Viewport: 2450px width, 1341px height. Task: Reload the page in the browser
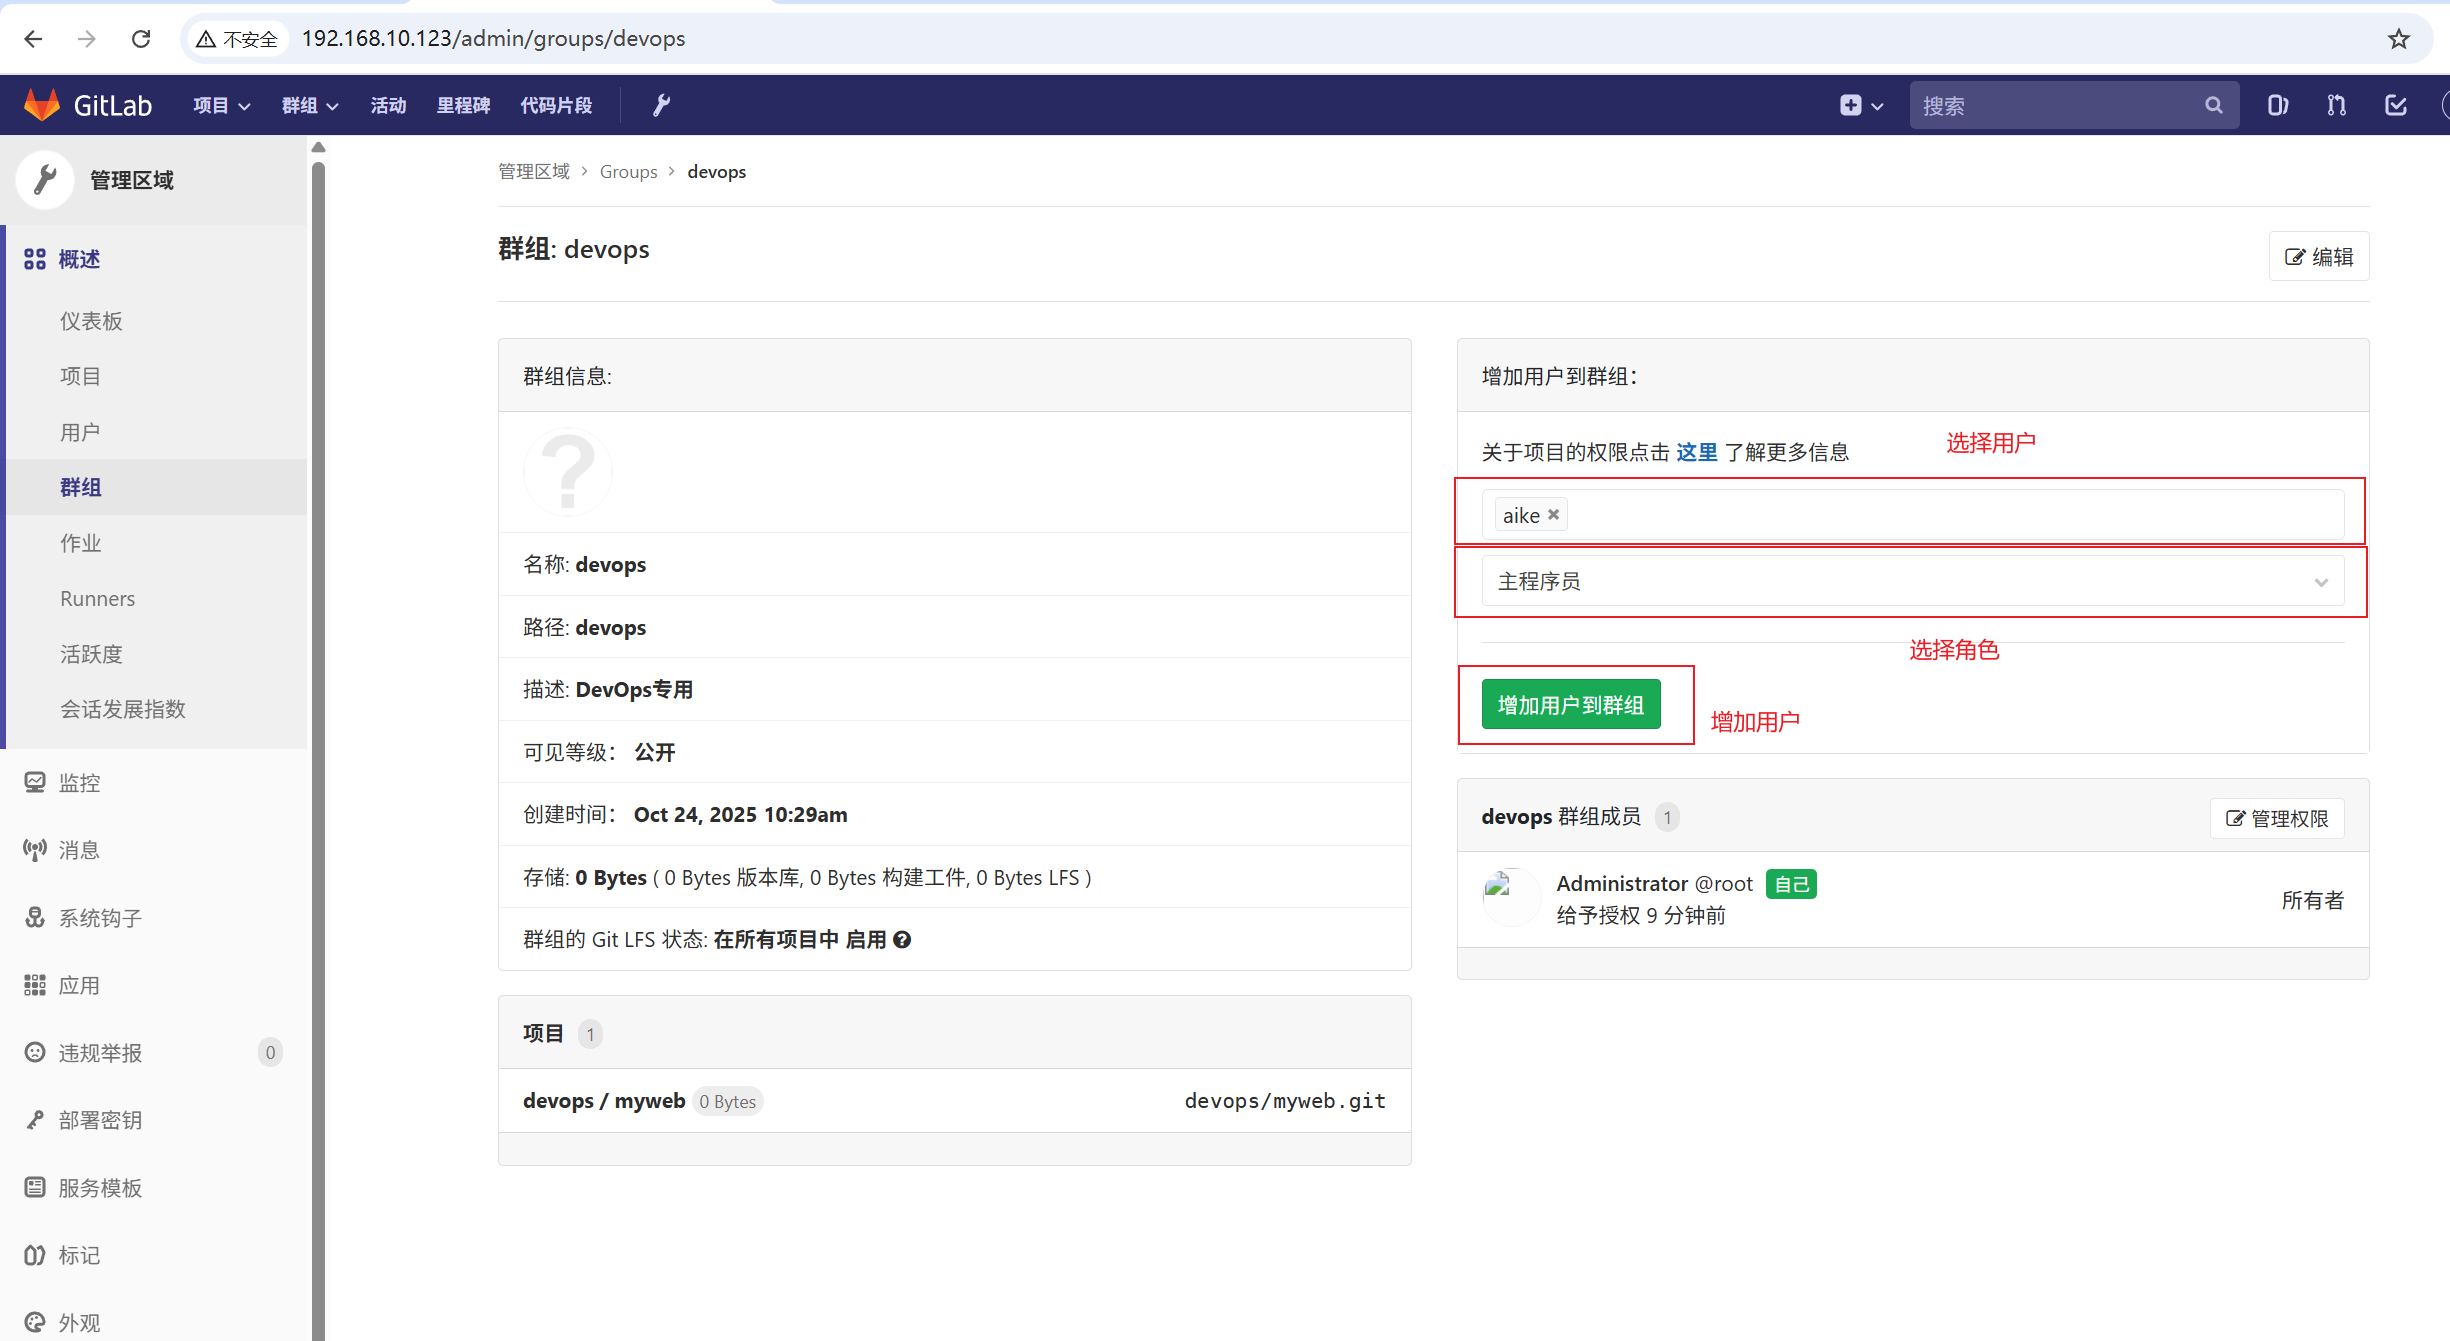(x=141, y=39)
